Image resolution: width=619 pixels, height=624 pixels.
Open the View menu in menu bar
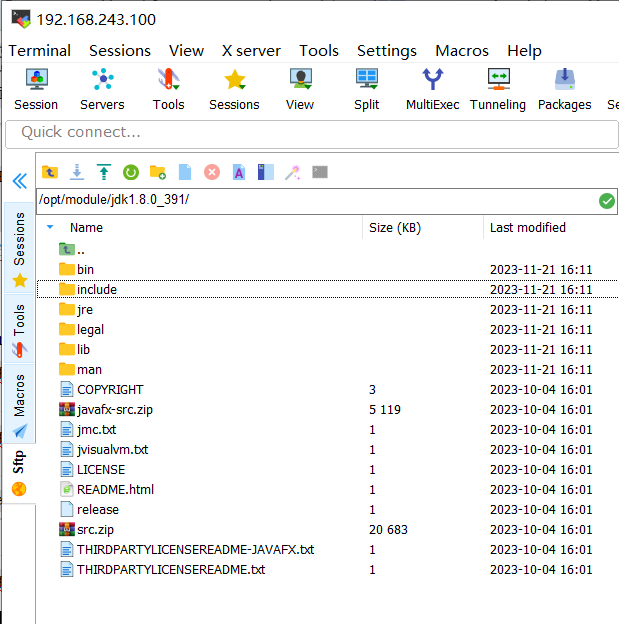coord(186,51)
